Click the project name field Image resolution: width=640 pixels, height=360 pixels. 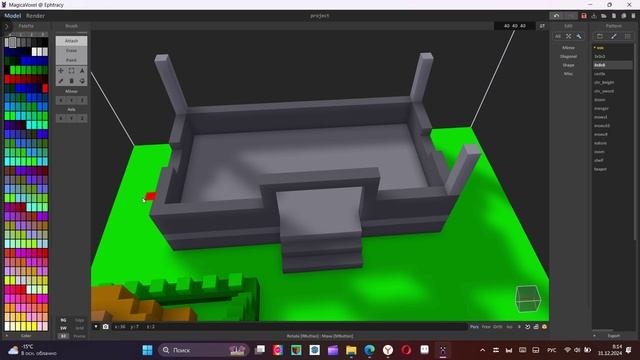(320, 16)
